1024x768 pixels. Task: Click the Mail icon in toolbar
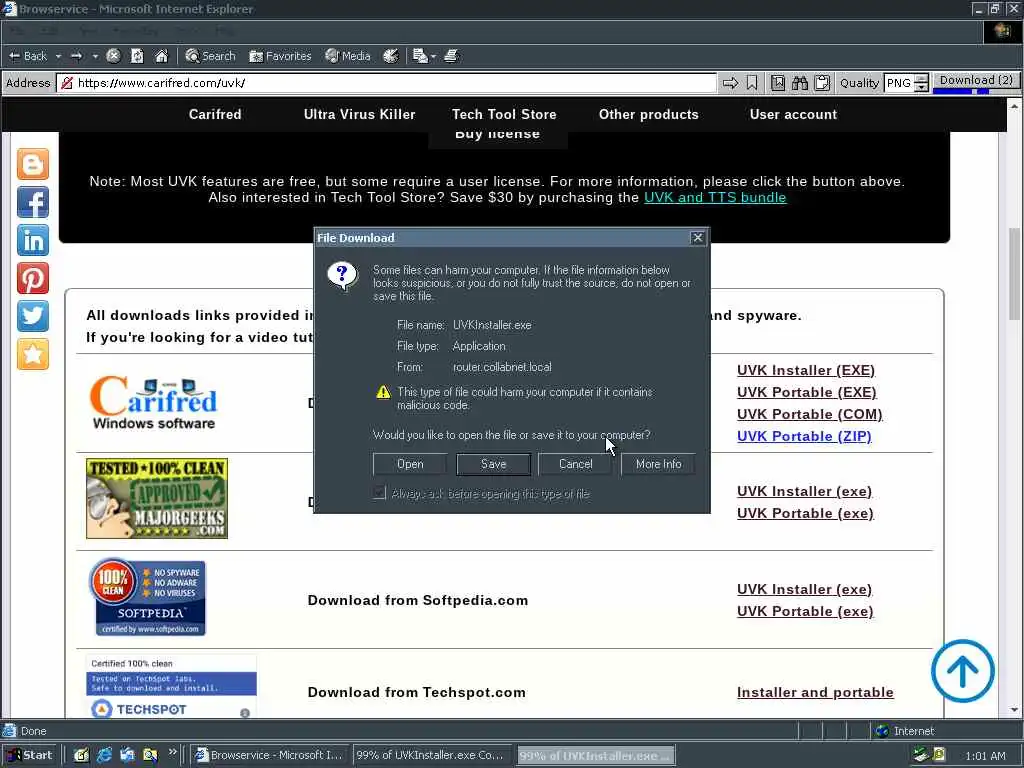(421, 56)
